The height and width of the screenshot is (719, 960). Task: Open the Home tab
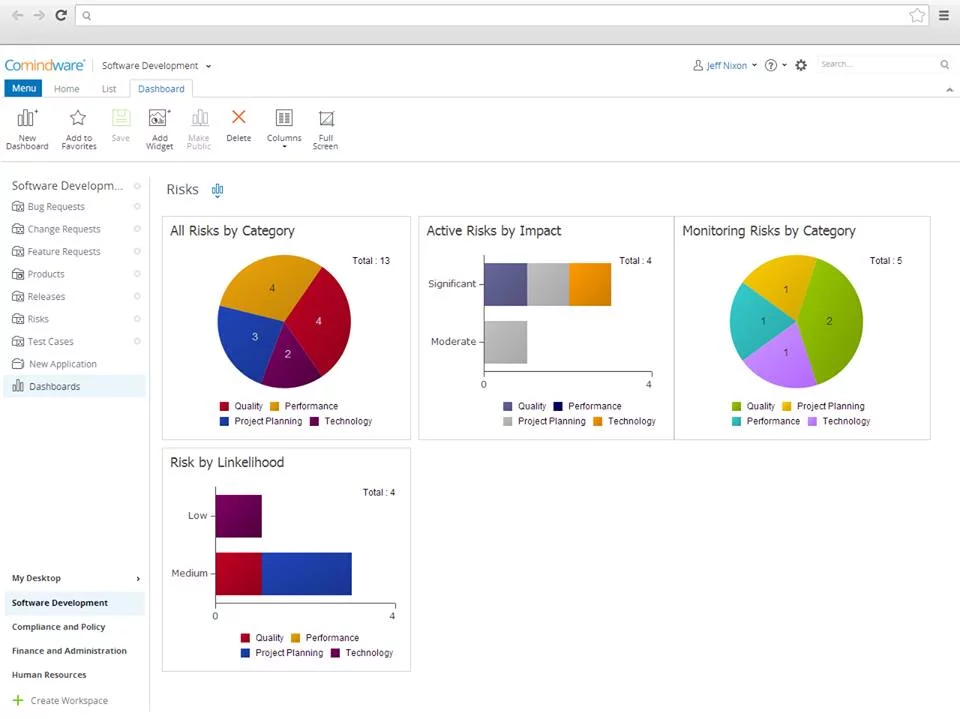coord(66,88)
